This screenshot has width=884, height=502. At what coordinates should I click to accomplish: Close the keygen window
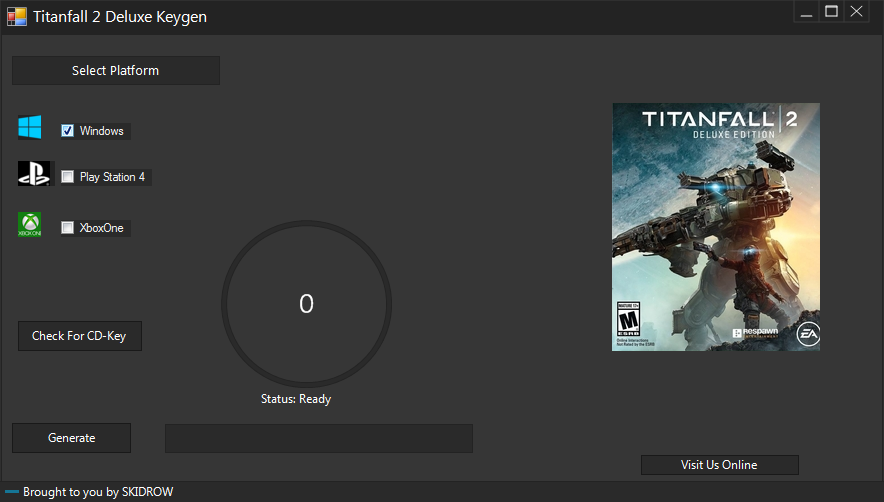[856, 11]
